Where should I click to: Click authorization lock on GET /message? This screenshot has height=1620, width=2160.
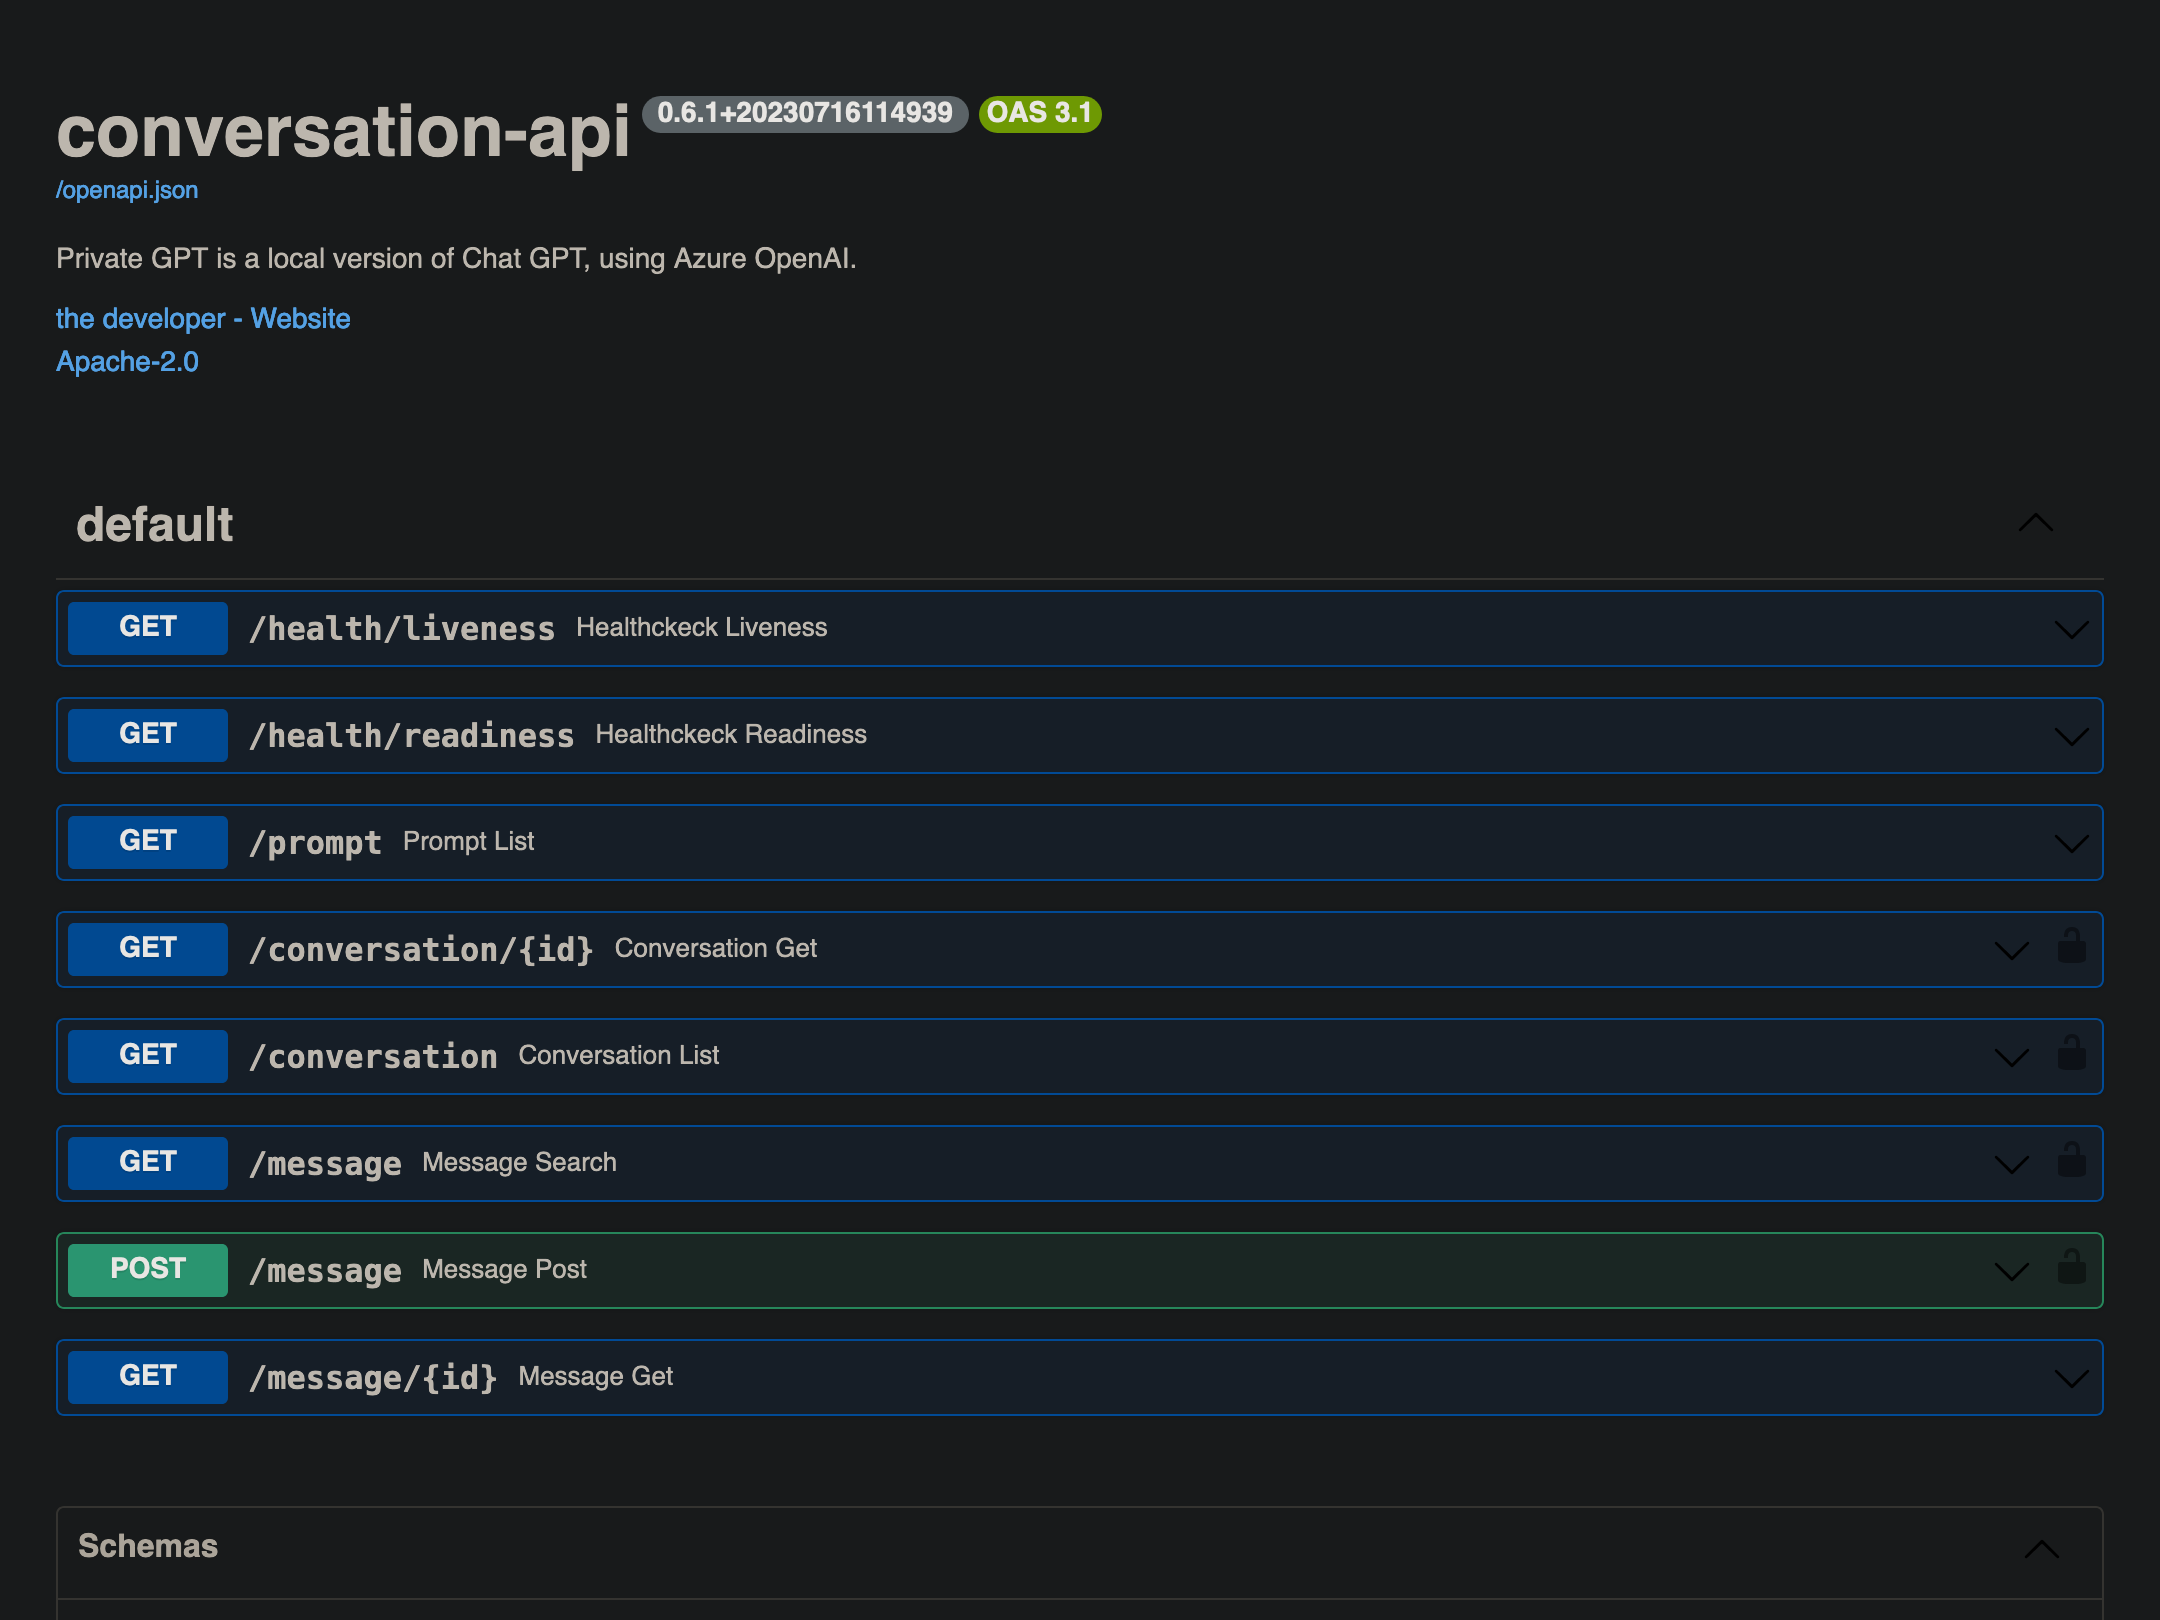tap(2071, 1160)
